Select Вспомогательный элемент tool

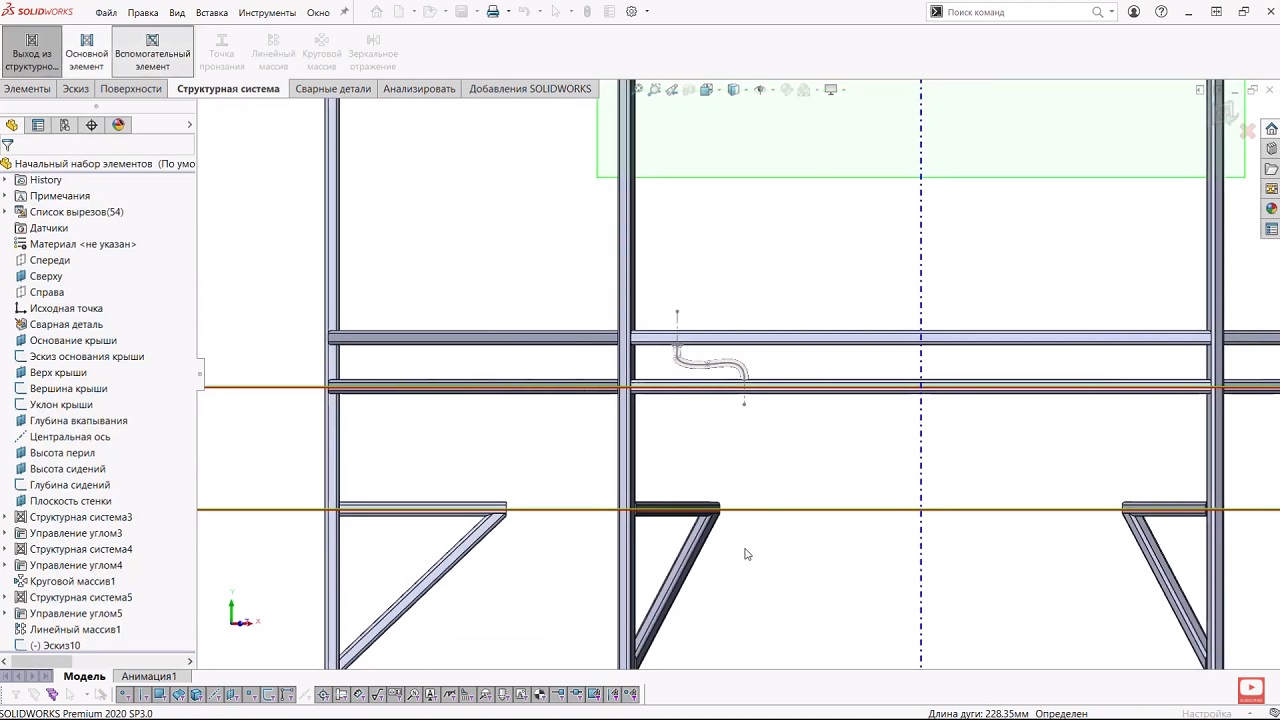point(152,52)
